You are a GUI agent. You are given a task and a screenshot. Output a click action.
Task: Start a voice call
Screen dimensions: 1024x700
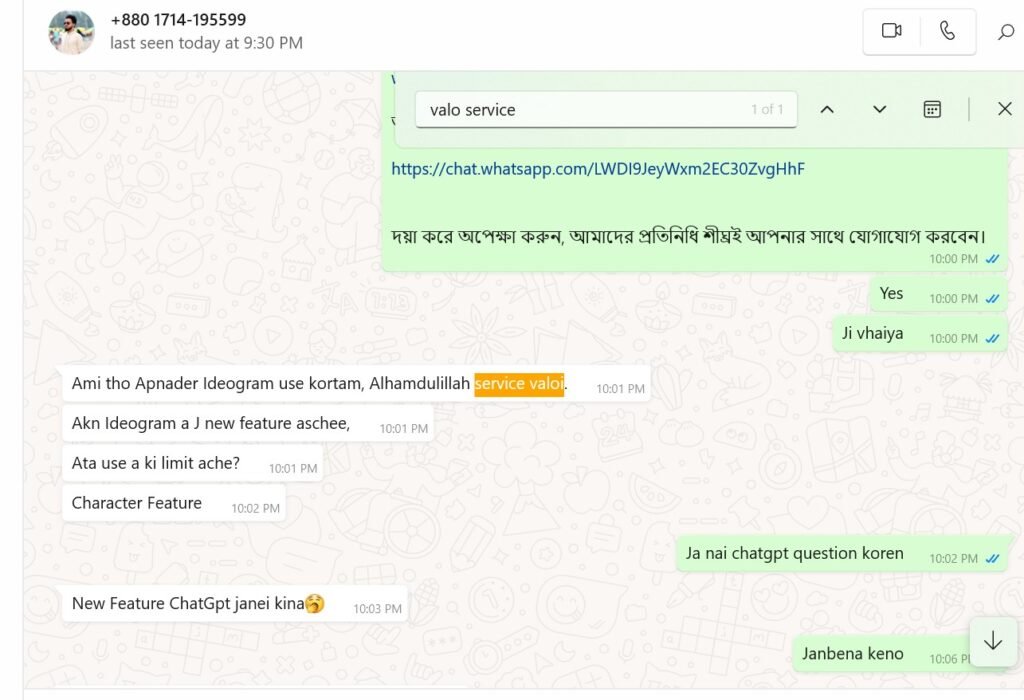[947, 31]
